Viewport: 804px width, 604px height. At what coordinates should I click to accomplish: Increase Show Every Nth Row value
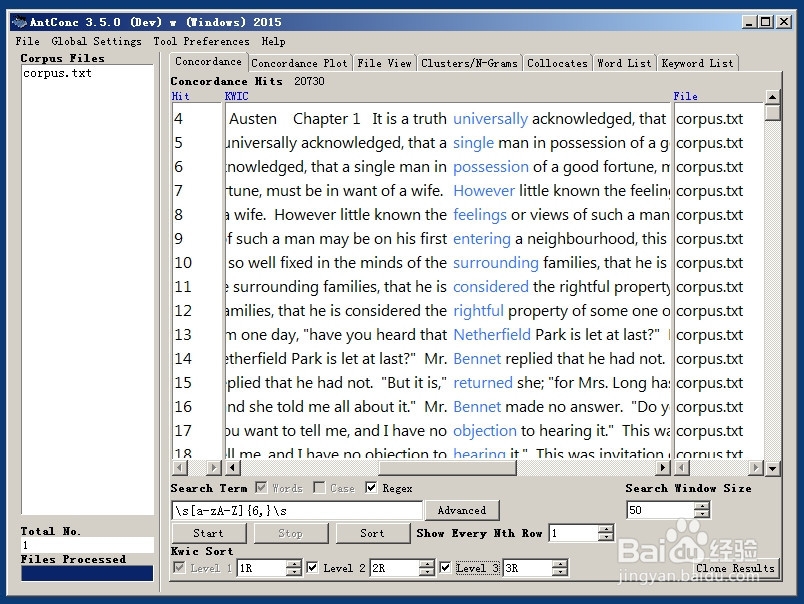606,529
